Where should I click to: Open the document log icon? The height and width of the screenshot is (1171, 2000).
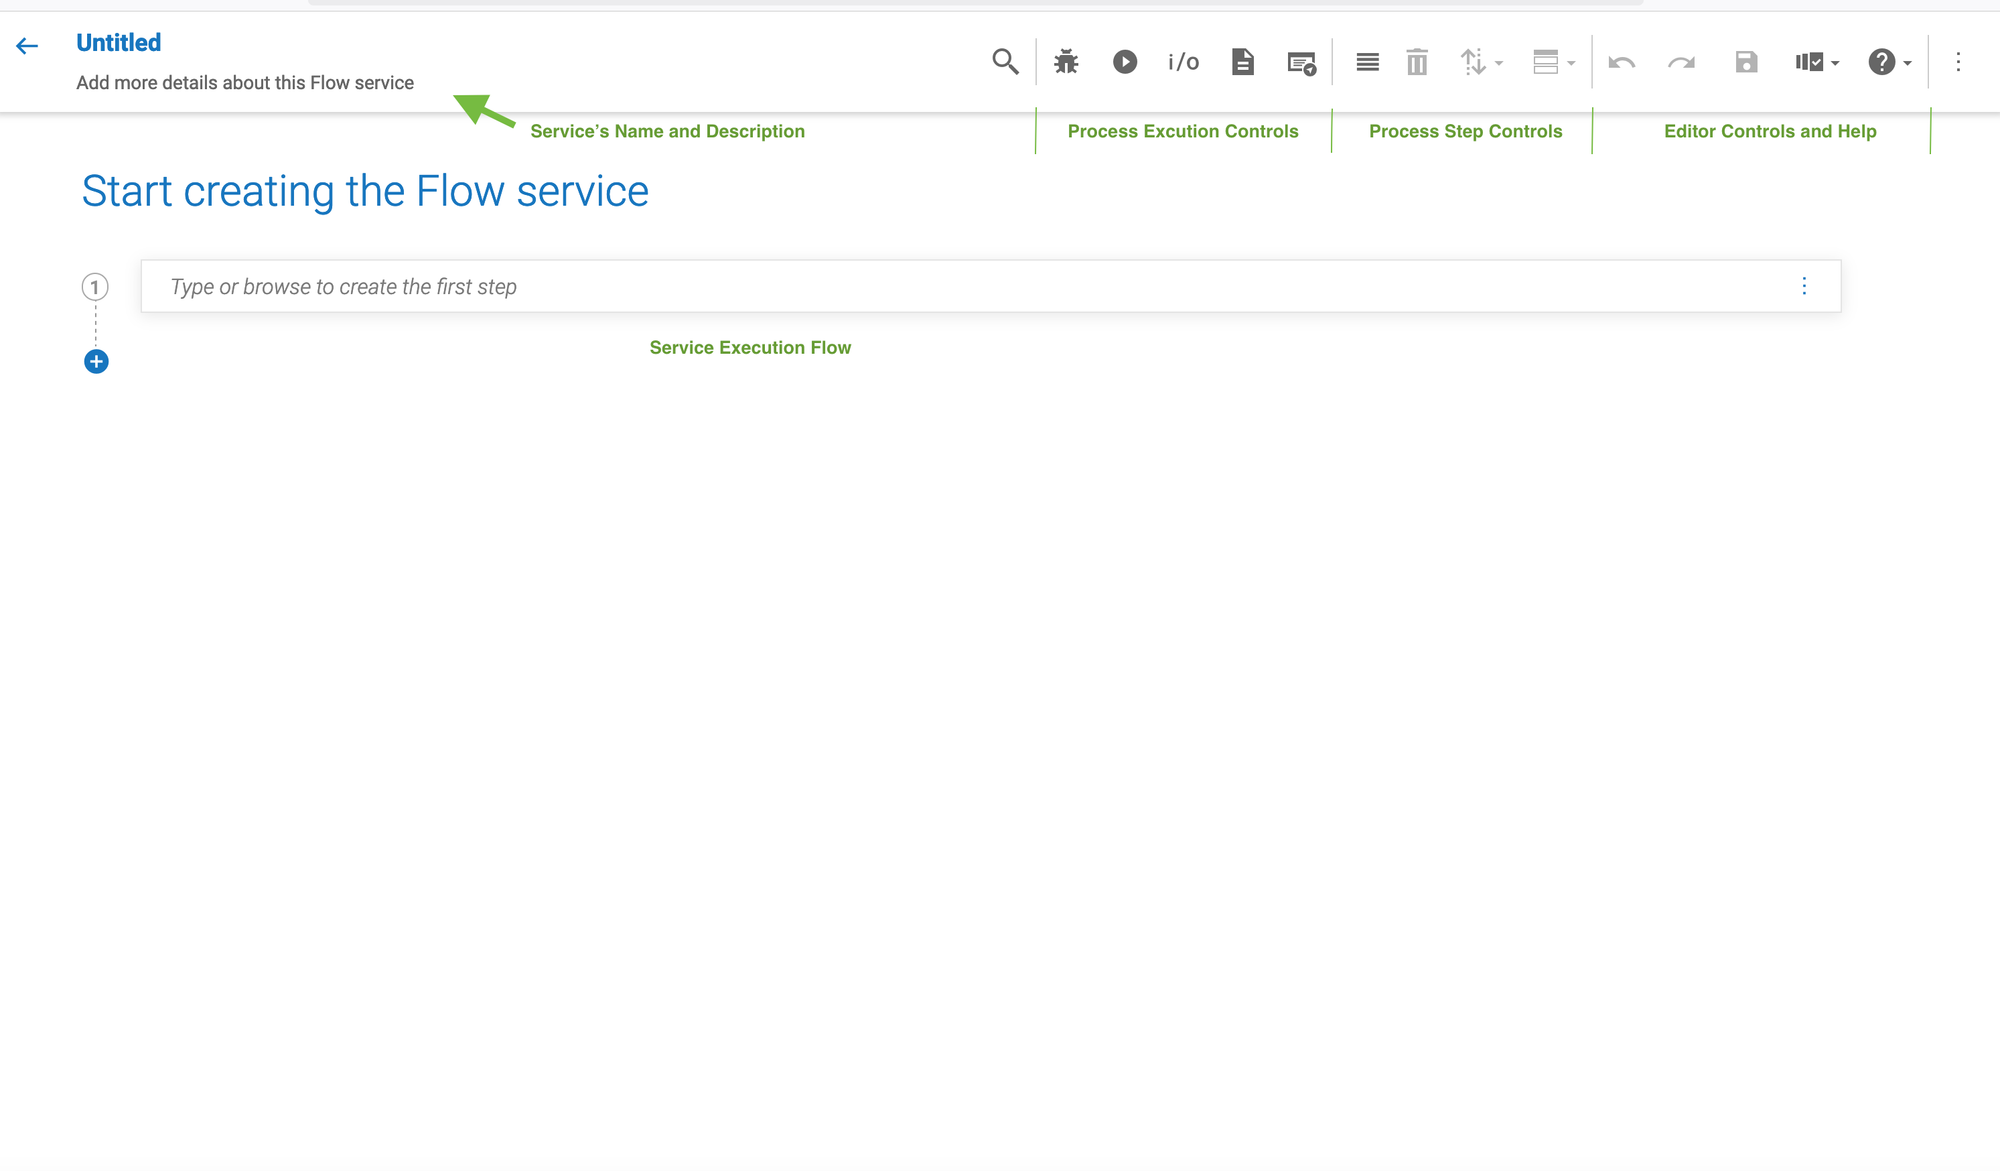(1242, 62)
